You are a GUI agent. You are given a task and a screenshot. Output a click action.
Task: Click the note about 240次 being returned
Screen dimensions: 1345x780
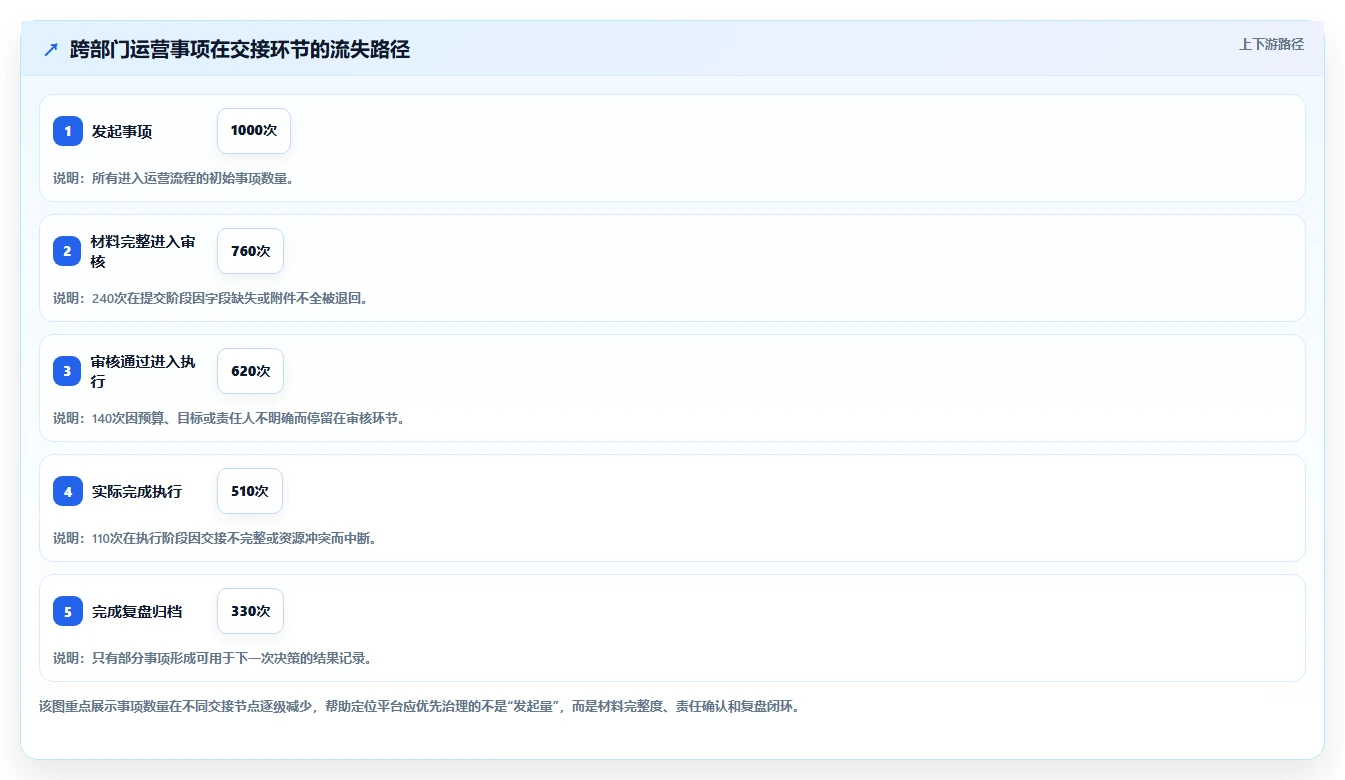tap(211, 298)
